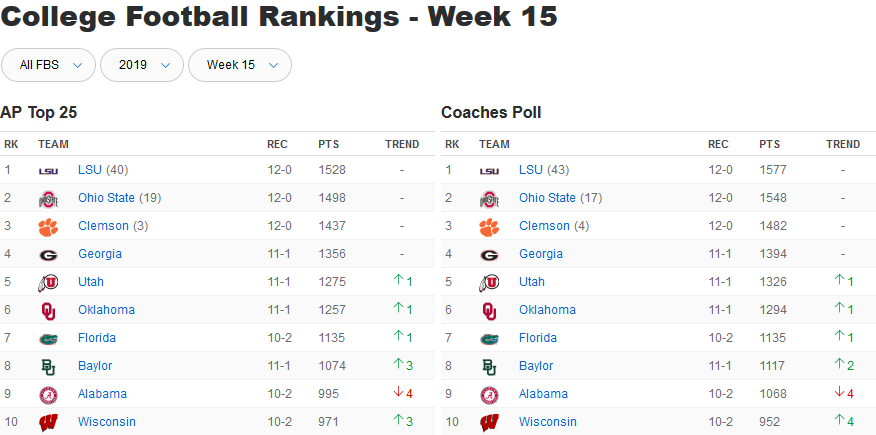Click the Clemson paw logo in AP Top 25
Viewport: 876px width, 435px height.
pos(48,226)
